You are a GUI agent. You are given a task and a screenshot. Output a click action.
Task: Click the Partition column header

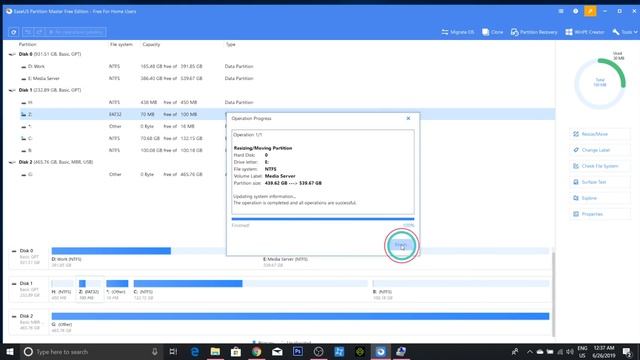point(27,44)
